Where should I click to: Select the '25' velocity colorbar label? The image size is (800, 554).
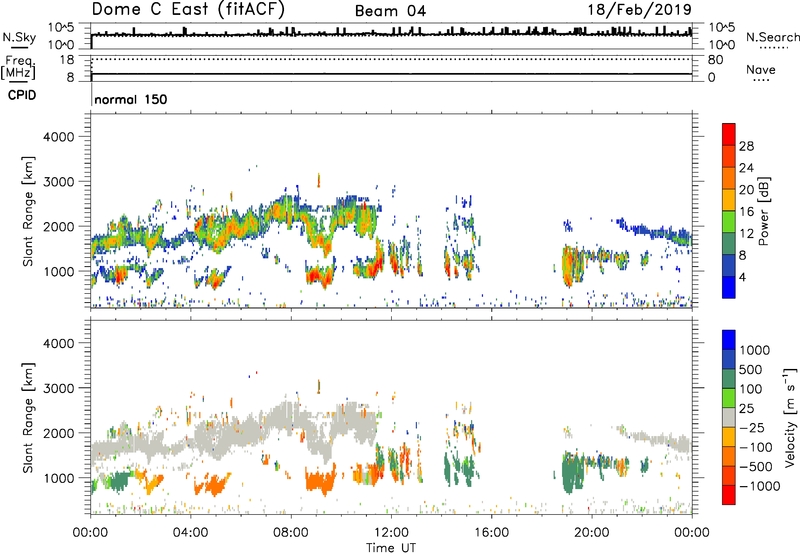click(747, 409)
